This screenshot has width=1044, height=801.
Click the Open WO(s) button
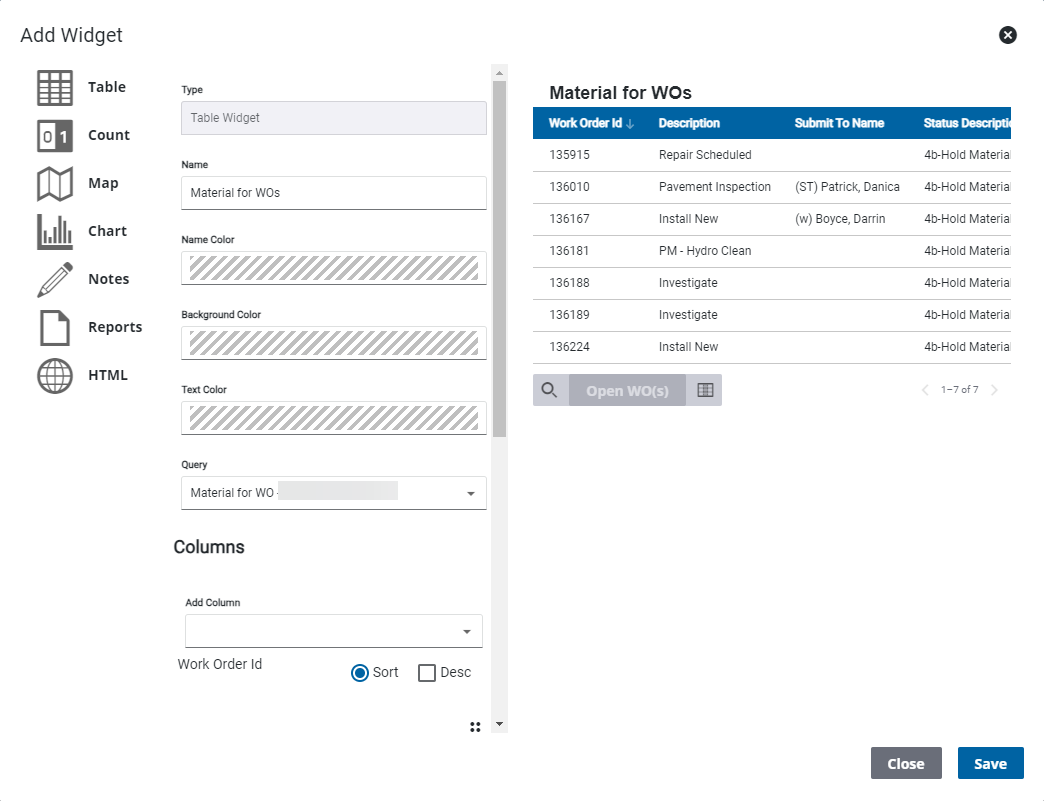[627, 390]
